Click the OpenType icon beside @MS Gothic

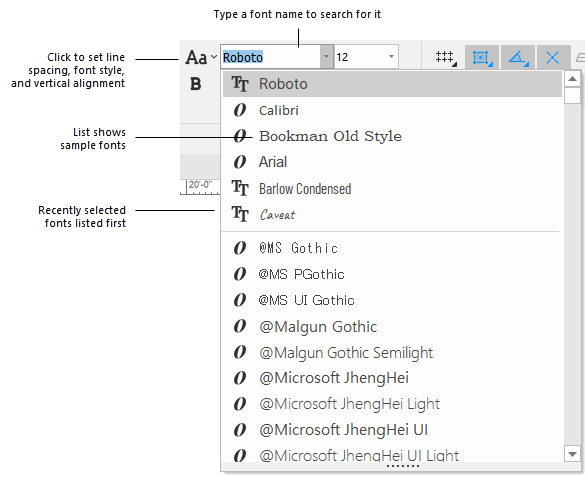click(x=240, y=248)
